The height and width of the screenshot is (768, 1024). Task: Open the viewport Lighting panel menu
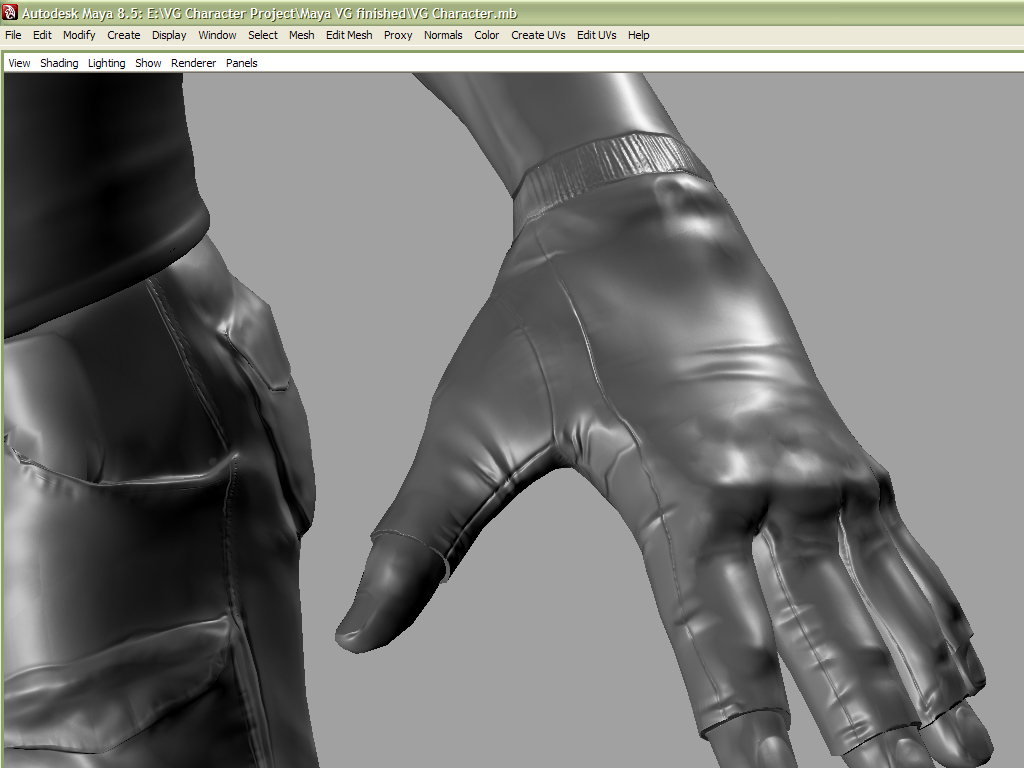pos(107,63)
